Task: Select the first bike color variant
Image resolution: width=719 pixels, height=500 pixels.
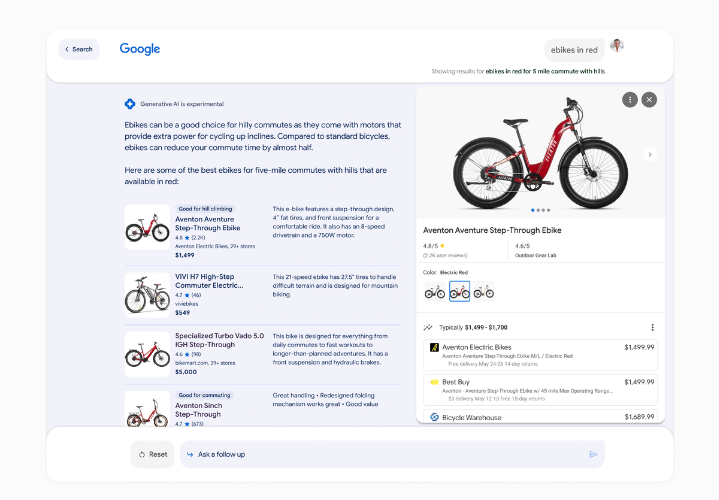Action: (x=434, y=292)
